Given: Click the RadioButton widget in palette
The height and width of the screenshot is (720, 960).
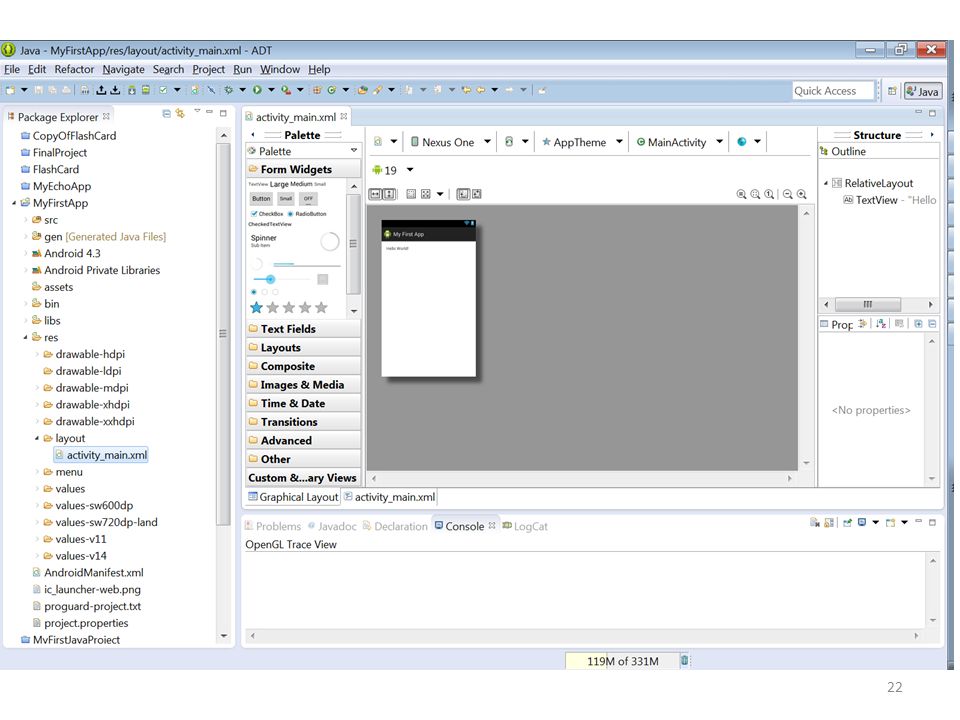Looking at the screenshot, I should (307, 214).
